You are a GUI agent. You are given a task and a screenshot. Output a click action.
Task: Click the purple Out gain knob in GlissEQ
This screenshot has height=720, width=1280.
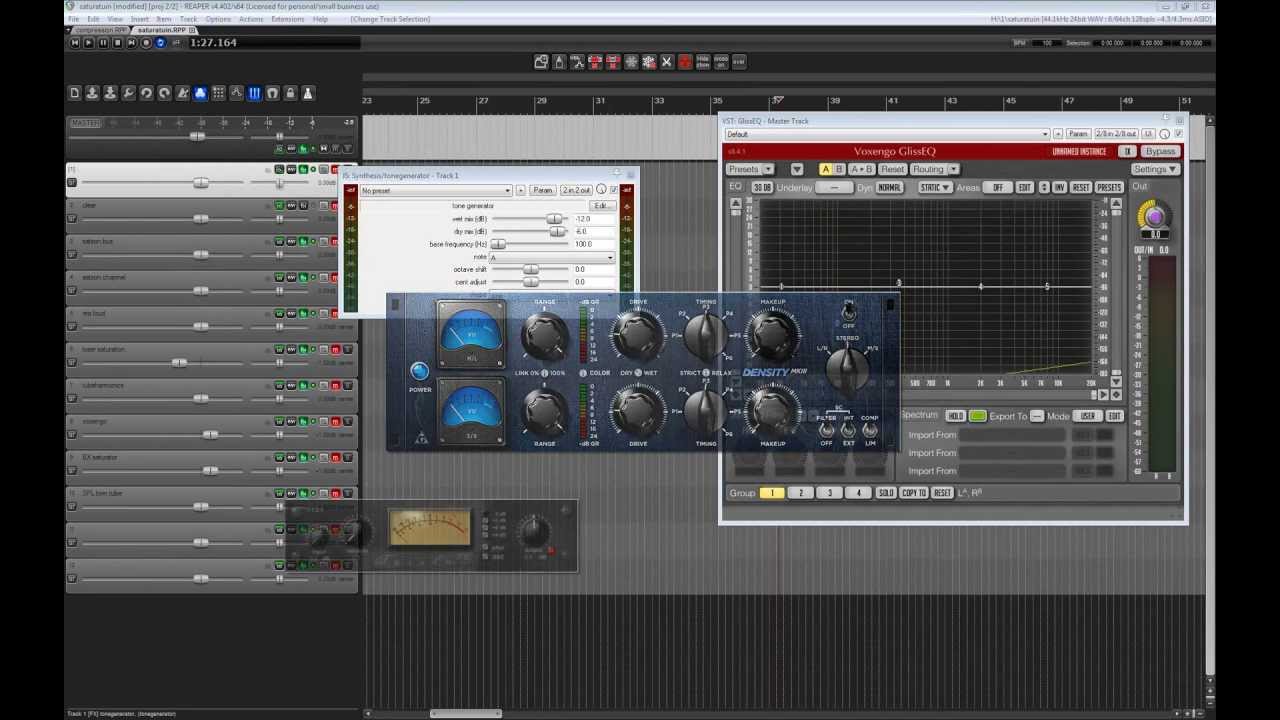(x=1155, y=215)
